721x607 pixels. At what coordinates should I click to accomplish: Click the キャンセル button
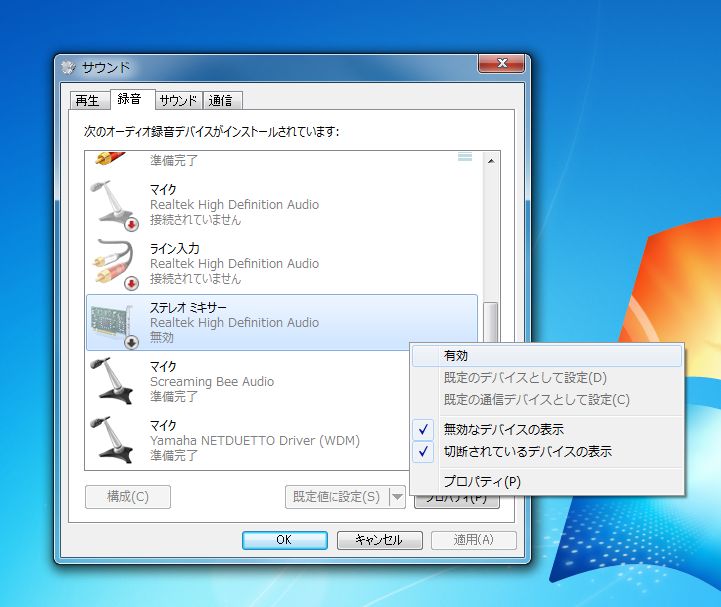click(379, 540)
